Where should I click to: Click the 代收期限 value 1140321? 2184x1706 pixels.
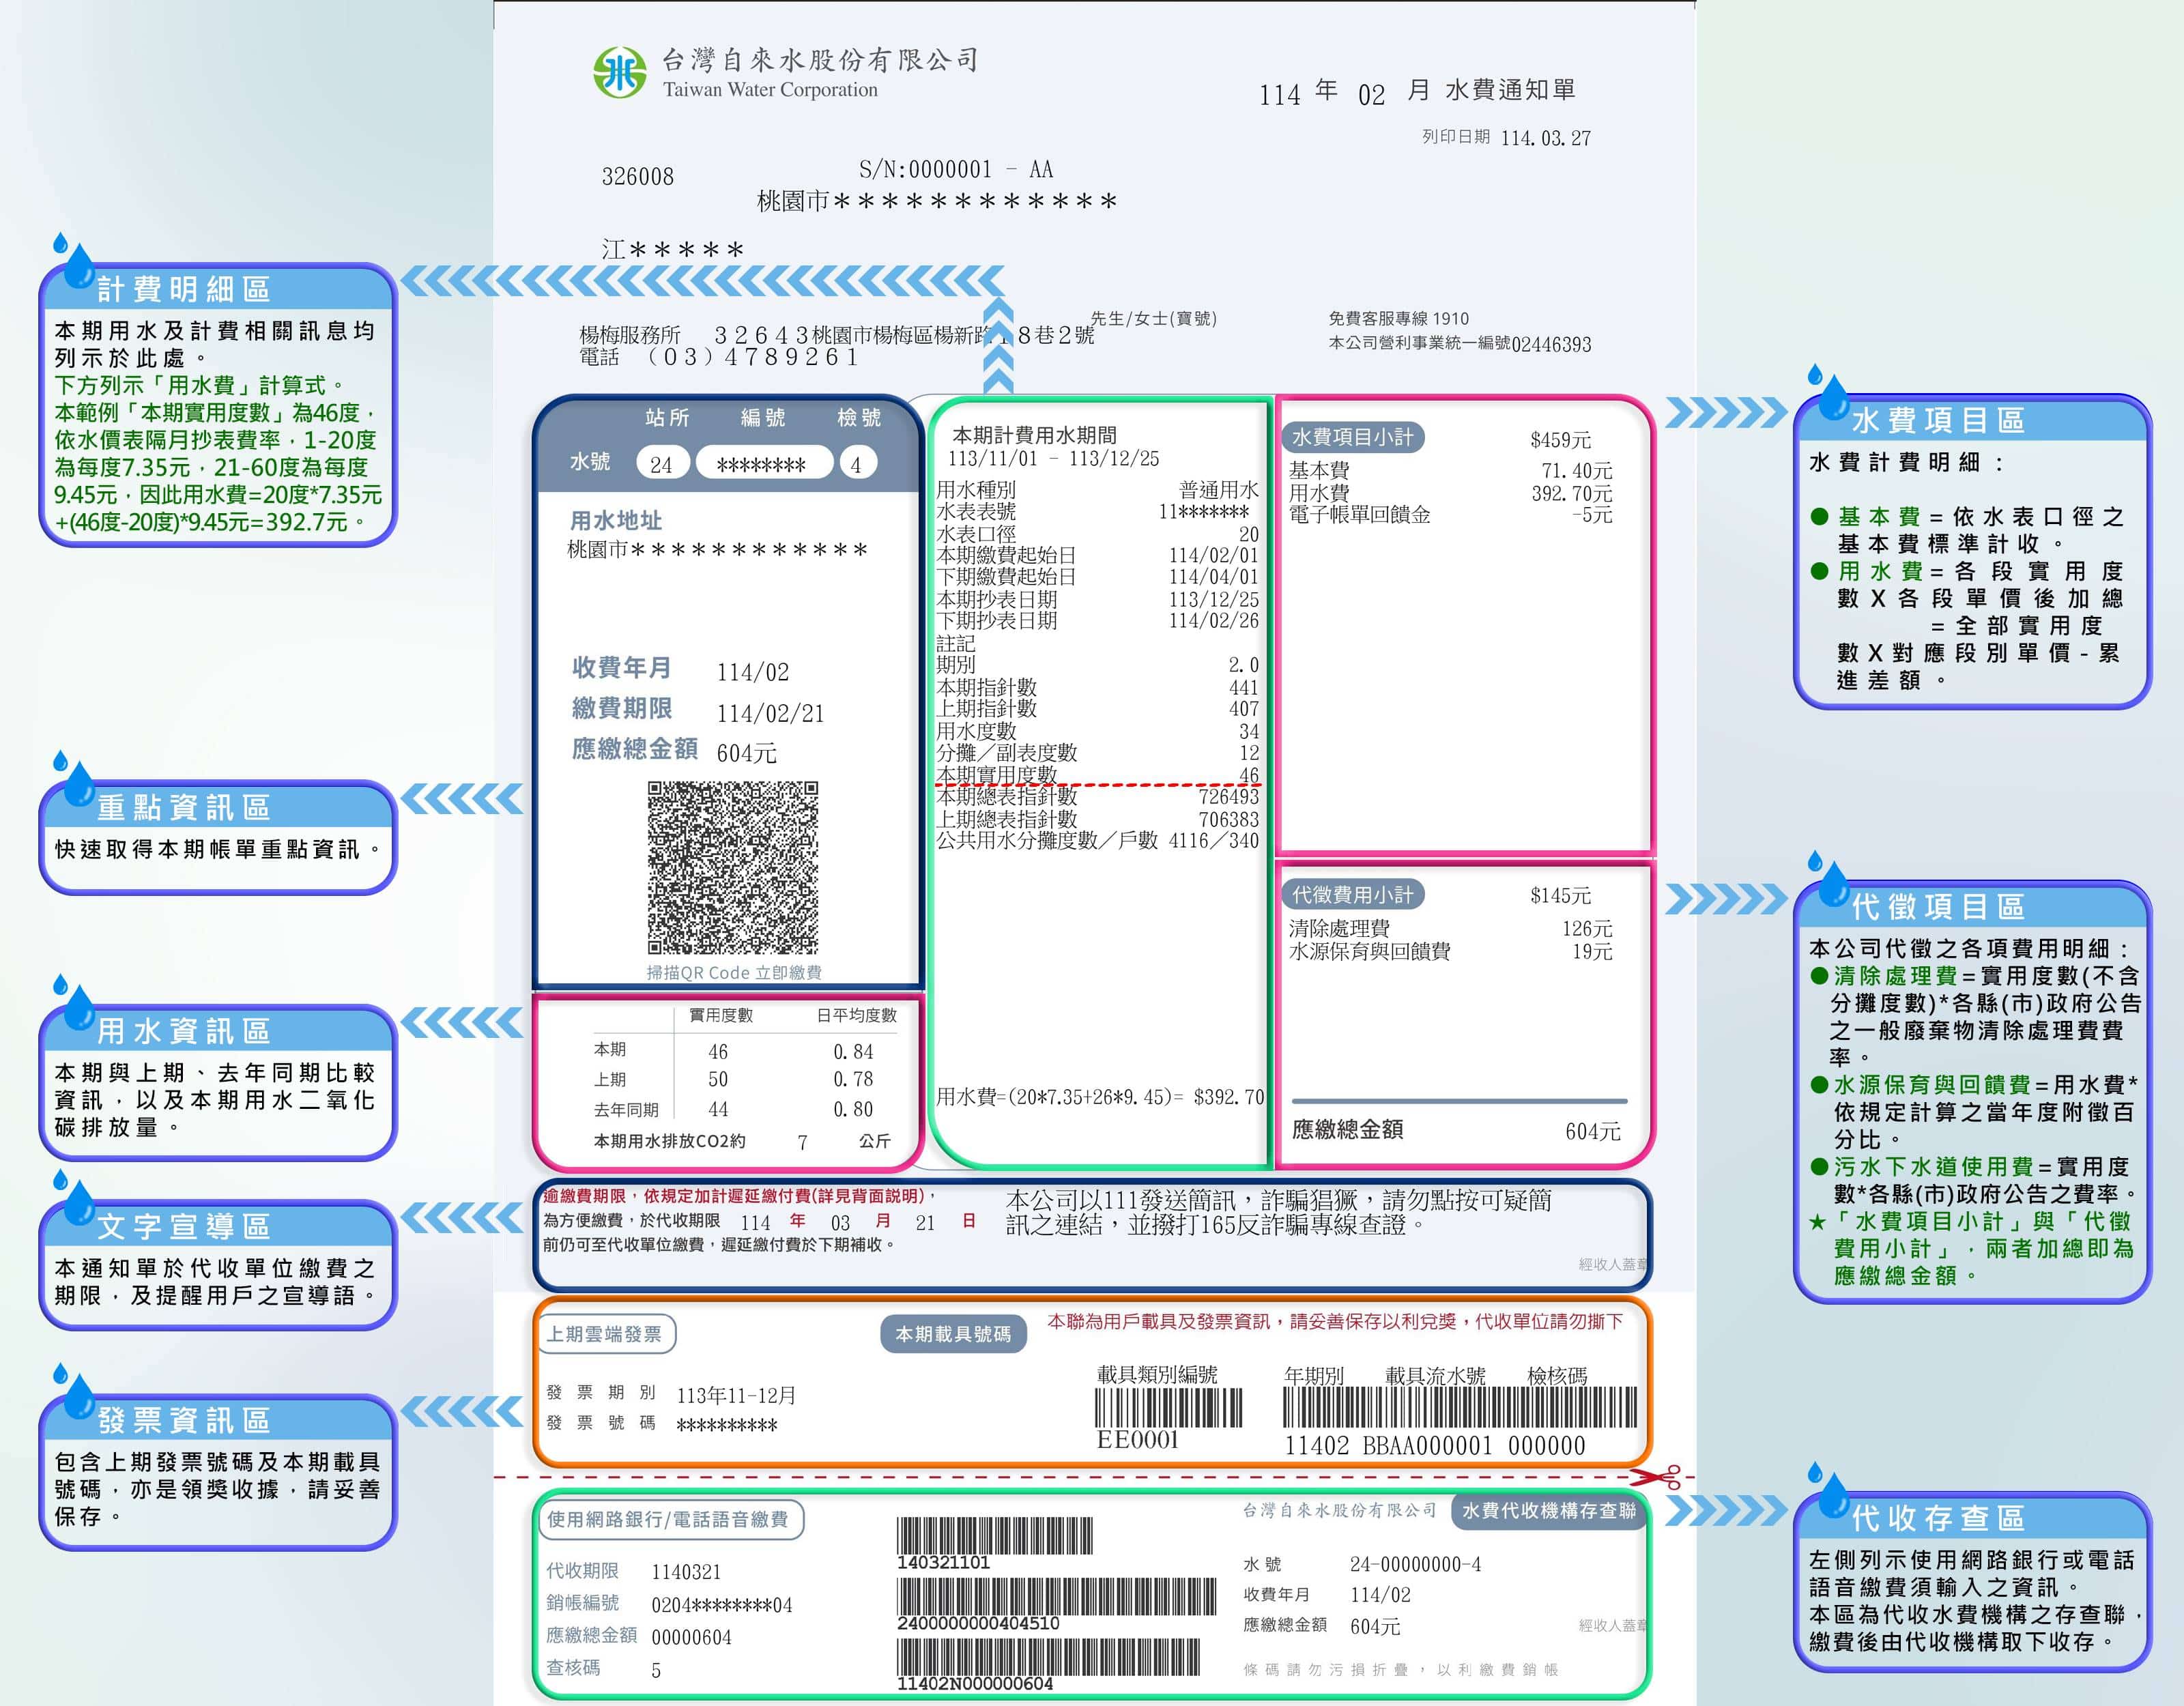coord(686,1572)
